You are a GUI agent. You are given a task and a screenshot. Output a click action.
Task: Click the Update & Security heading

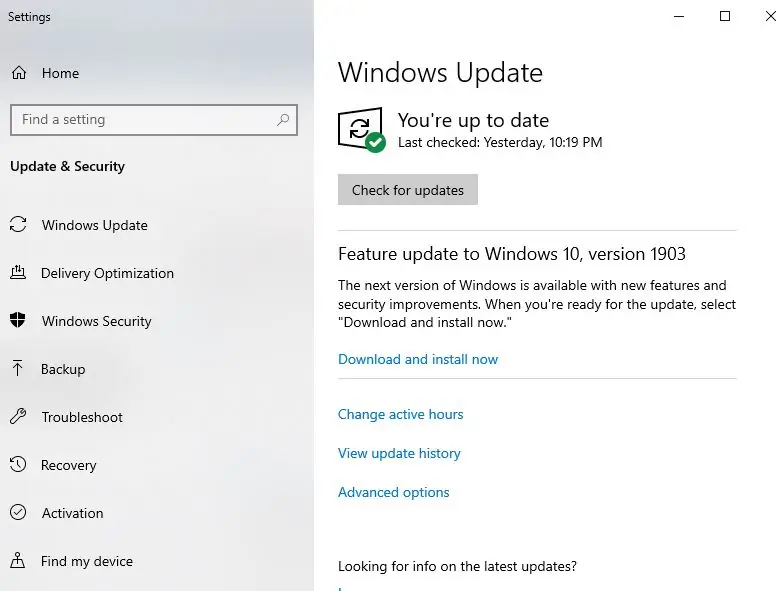[x=67, y=166]
